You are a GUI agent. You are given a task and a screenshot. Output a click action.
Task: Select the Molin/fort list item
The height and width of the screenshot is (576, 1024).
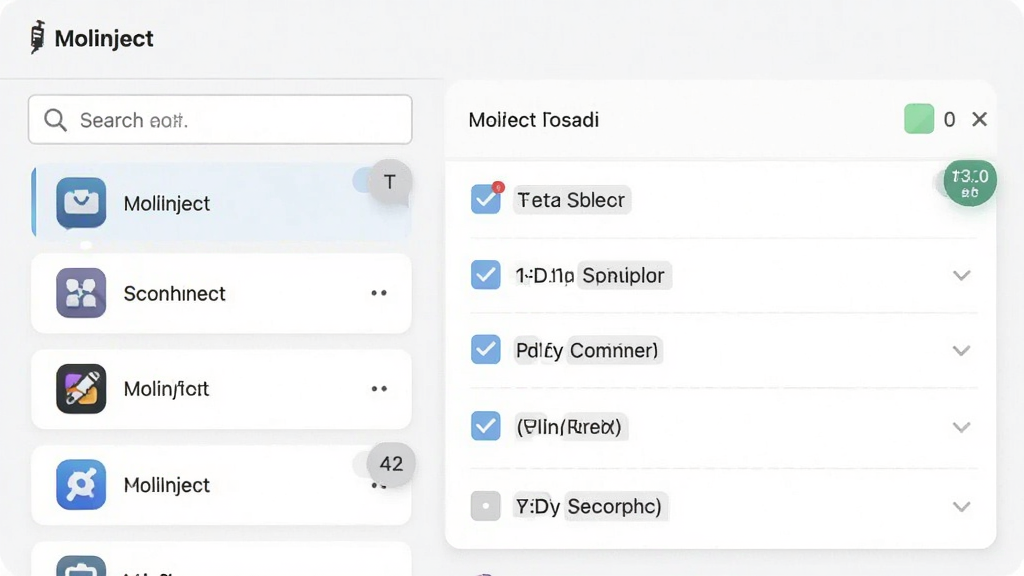221,389
